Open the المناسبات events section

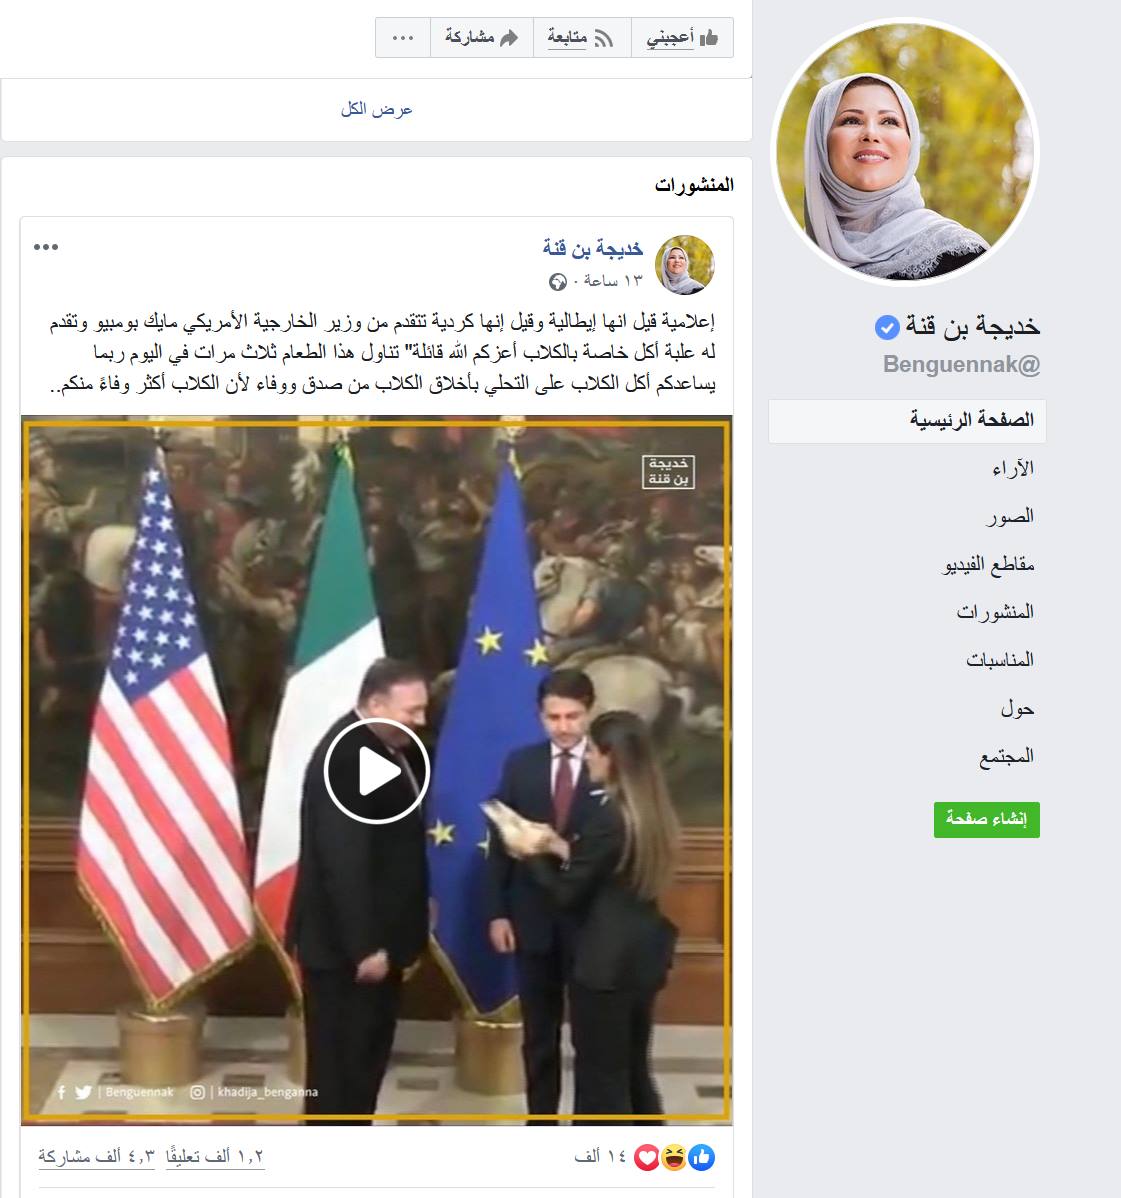point(1000,659)
